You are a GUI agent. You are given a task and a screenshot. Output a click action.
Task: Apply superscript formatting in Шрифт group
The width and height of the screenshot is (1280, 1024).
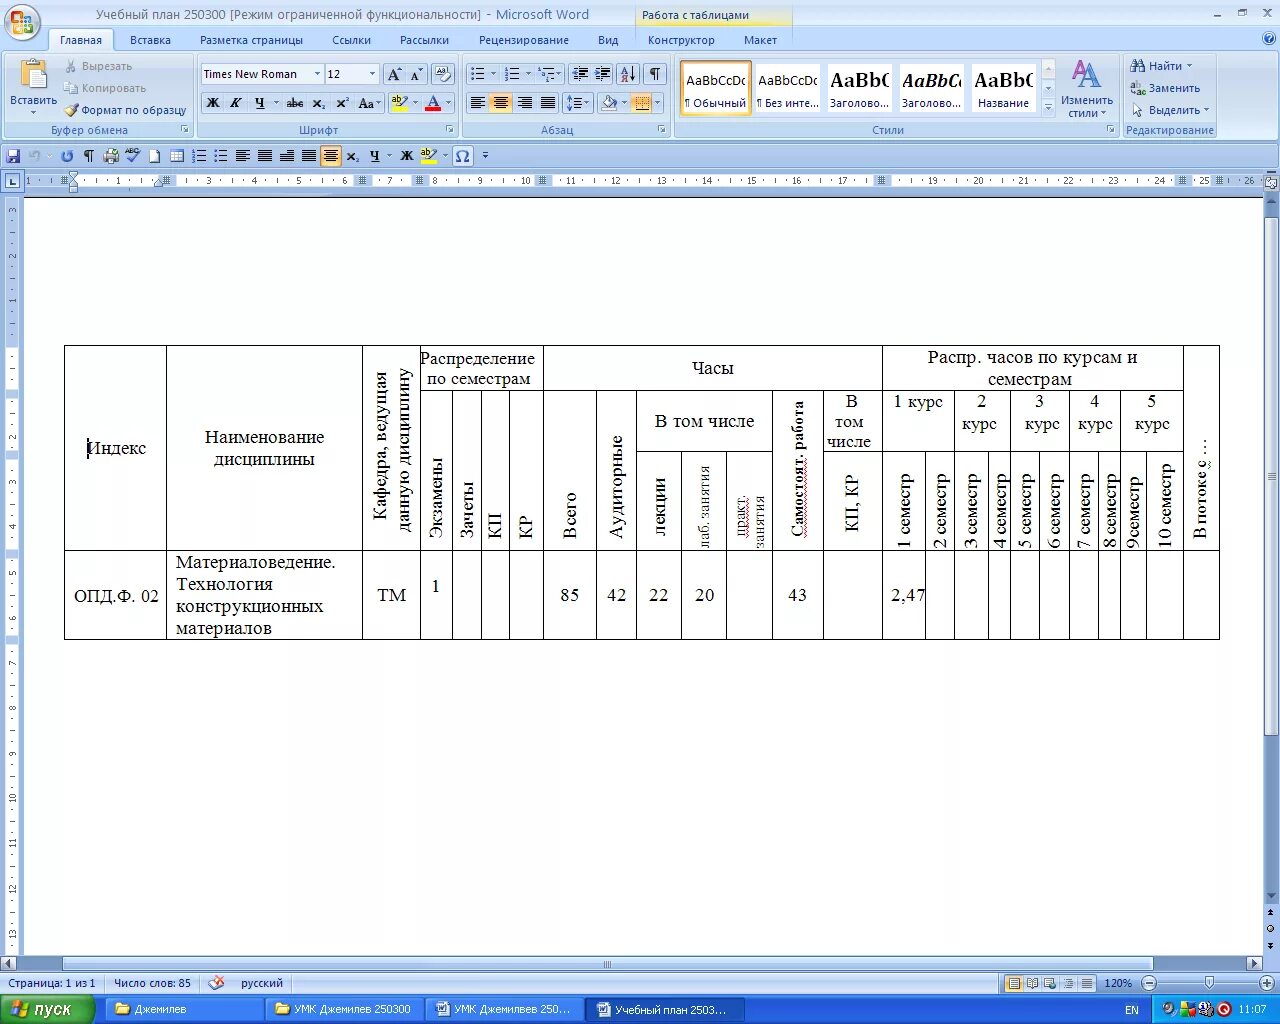click(x=342, y=103)
